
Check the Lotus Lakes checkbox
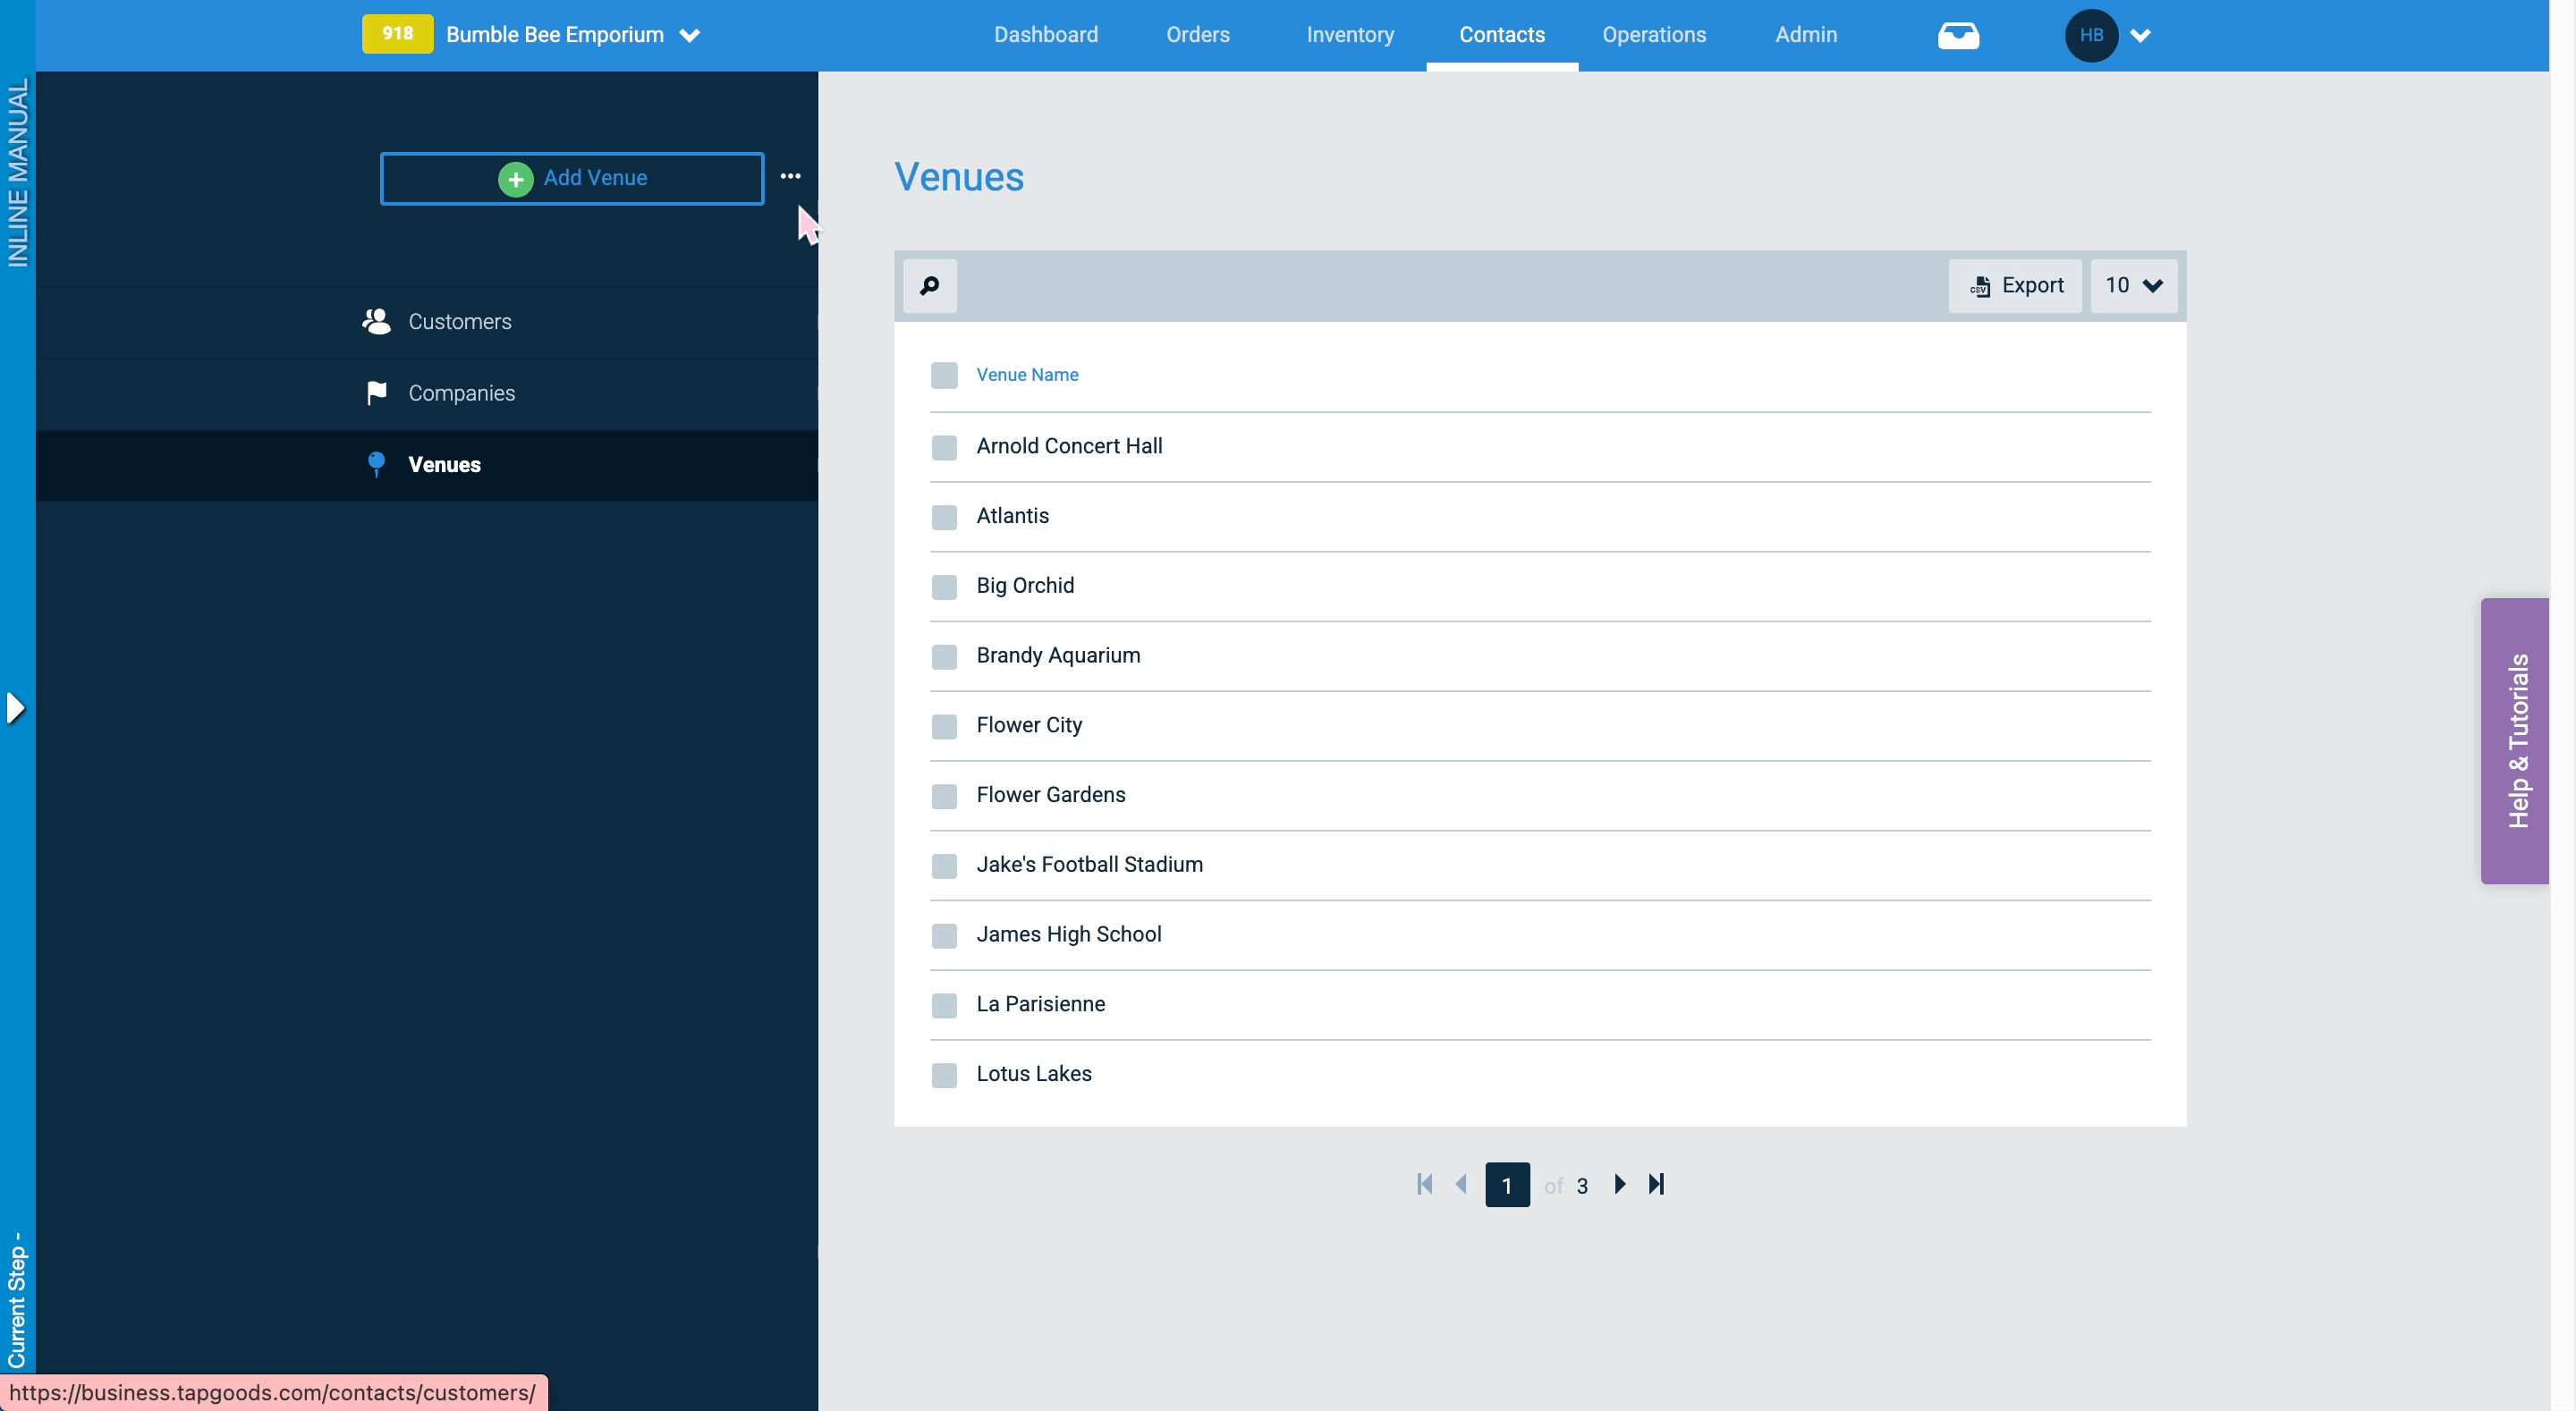pos(944,1075)
